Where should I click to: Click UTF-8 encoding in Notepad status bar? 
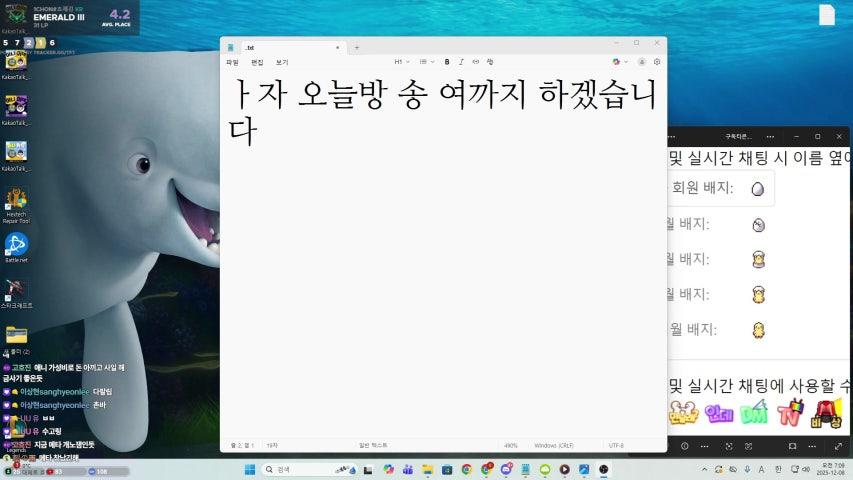616,445
